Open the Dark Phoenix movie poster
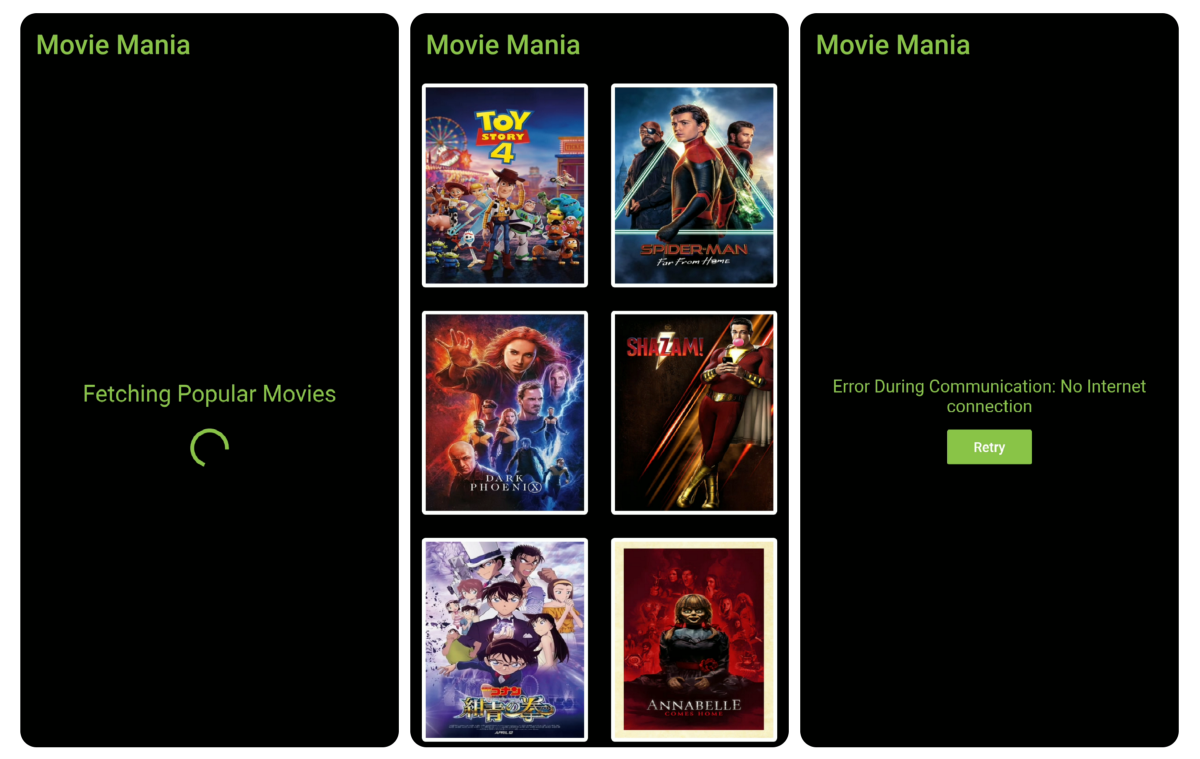Screen dimensions: 1200x759 point(505,412)
